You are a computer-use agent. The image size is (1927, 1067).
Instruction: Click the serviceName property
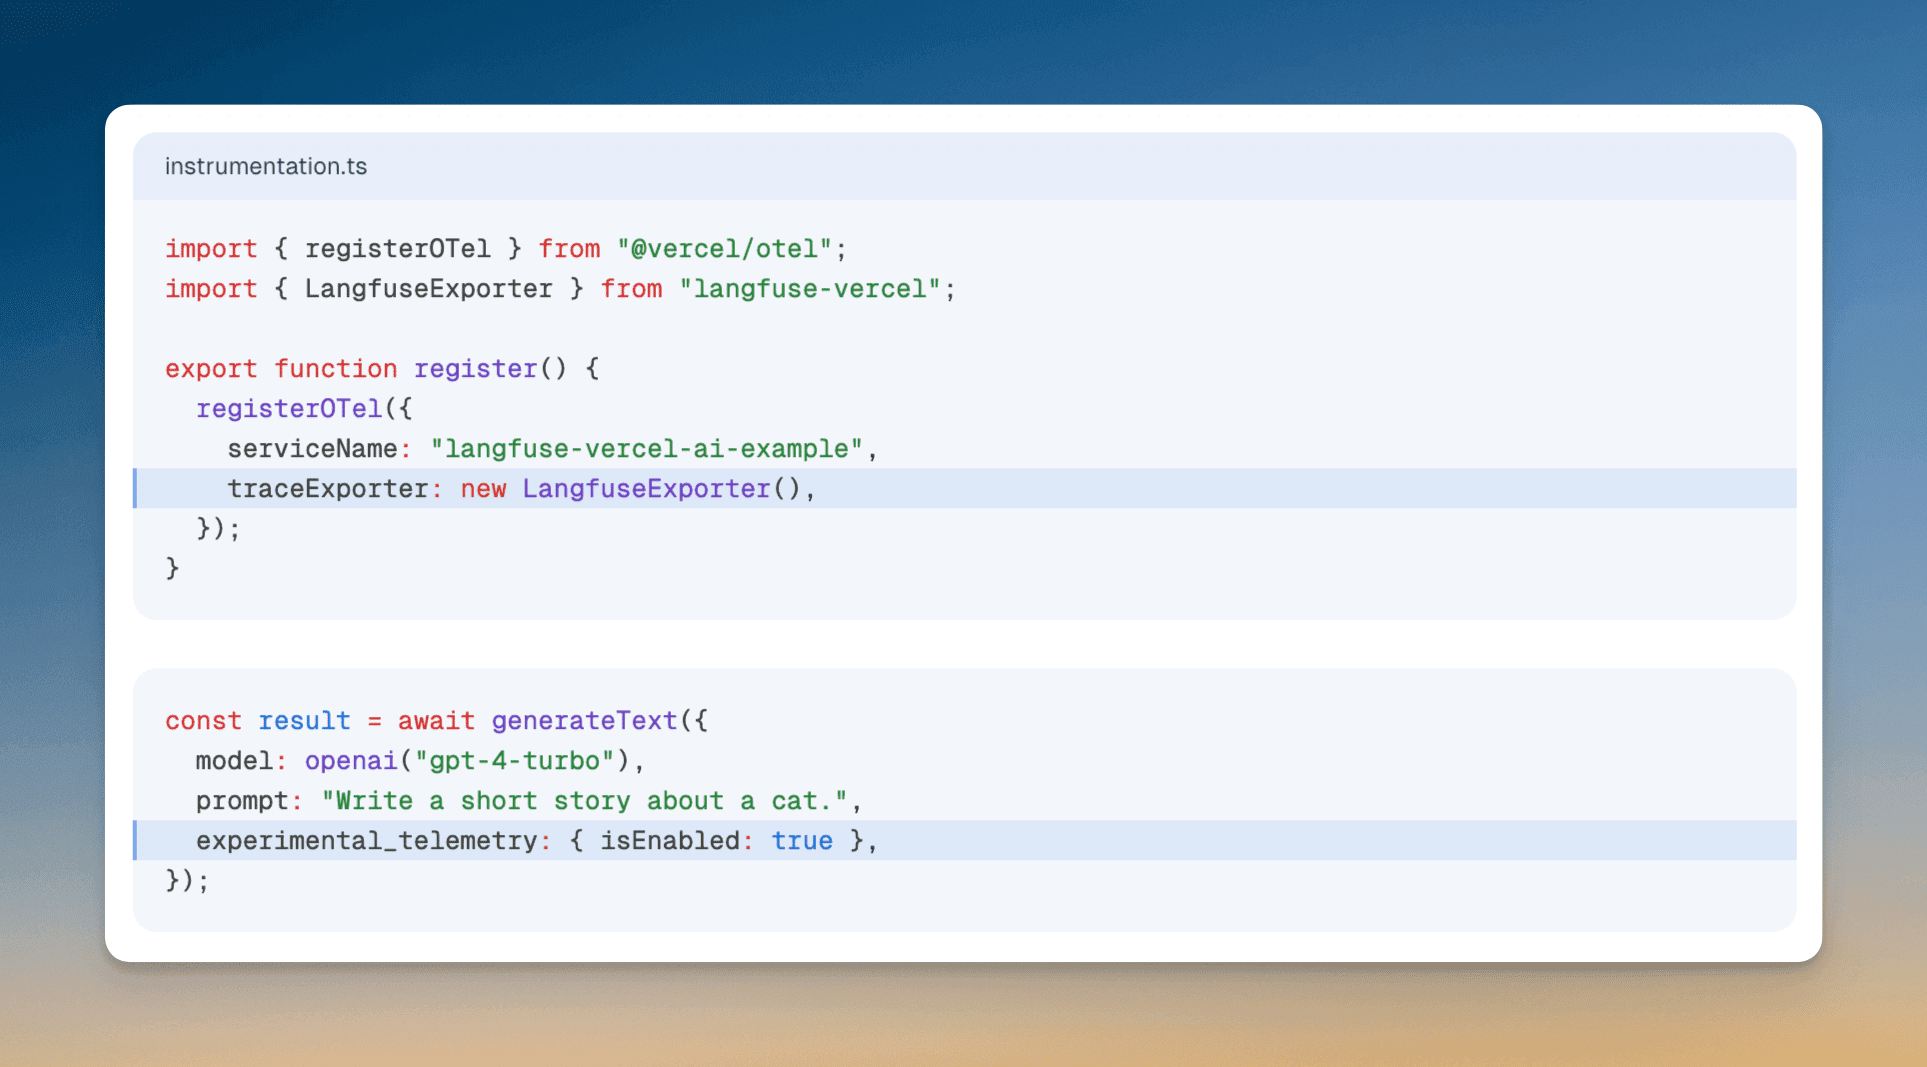pyautogui.click(x=312, y=449)
